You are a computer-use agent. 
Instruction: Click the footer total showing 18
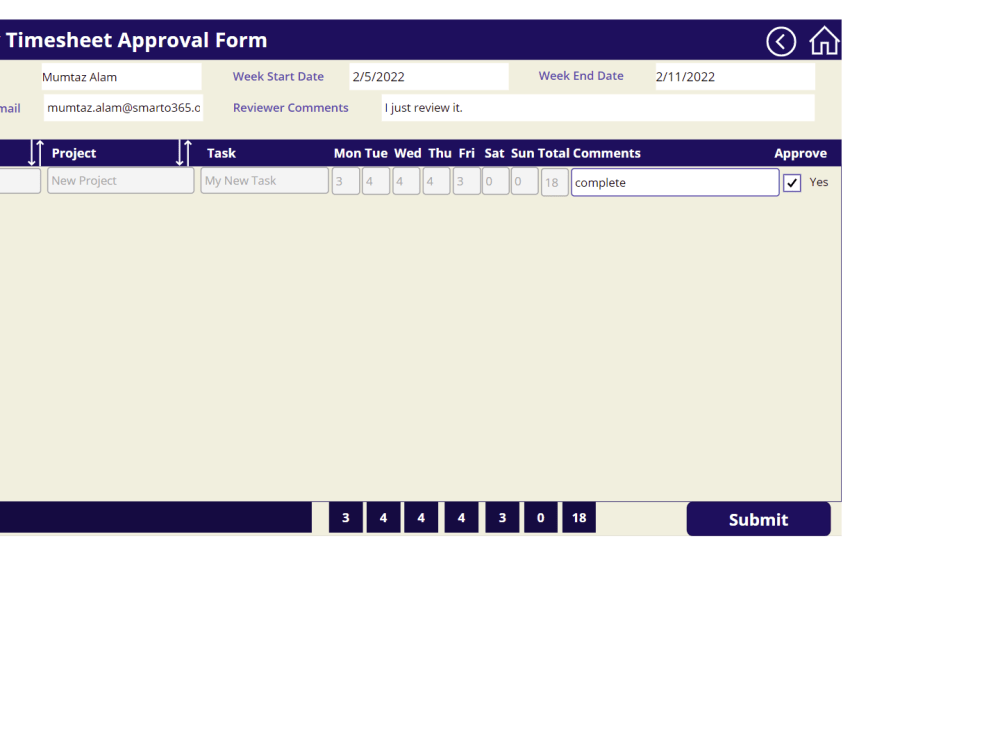tap(578, 517)
